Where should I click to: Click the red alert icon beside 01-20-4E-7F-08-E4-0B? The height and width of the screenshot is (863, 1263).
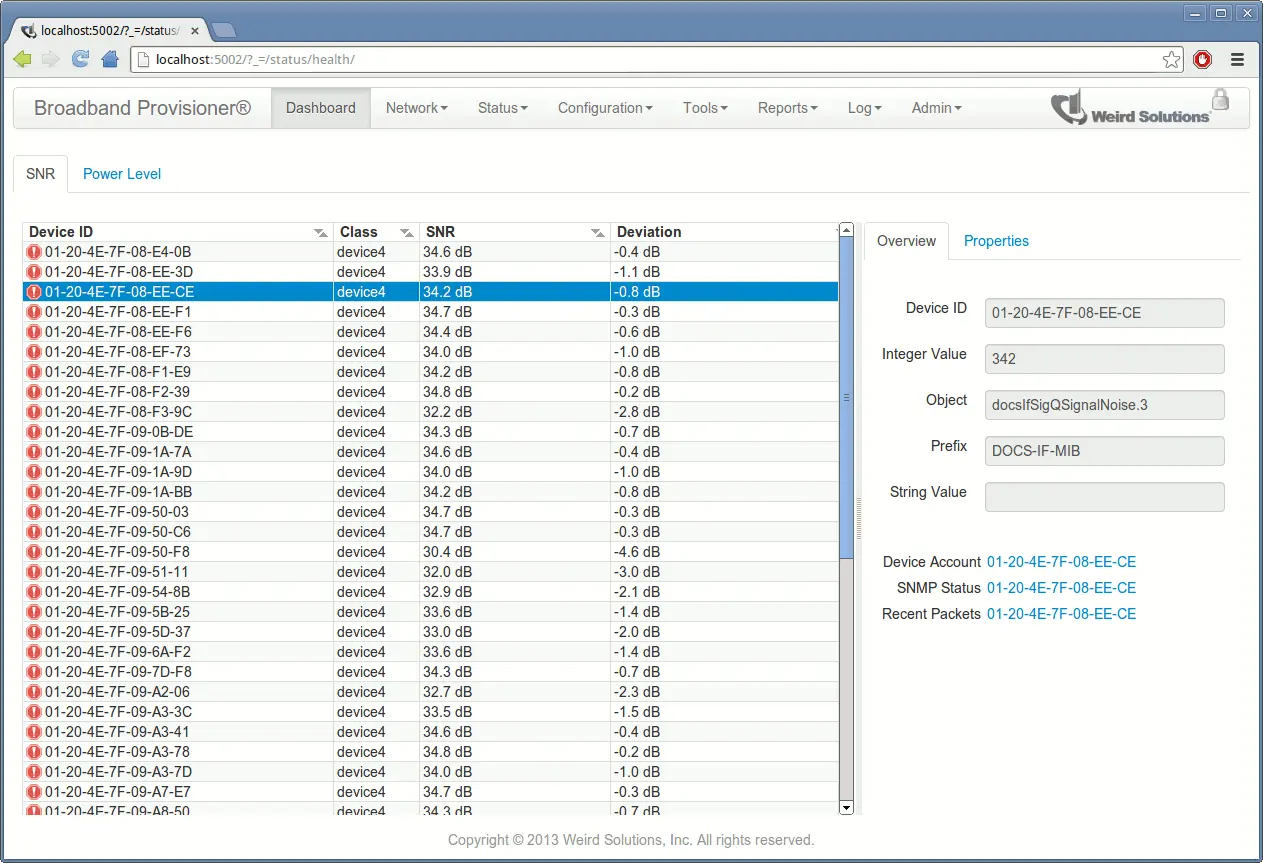pos(32,252)
